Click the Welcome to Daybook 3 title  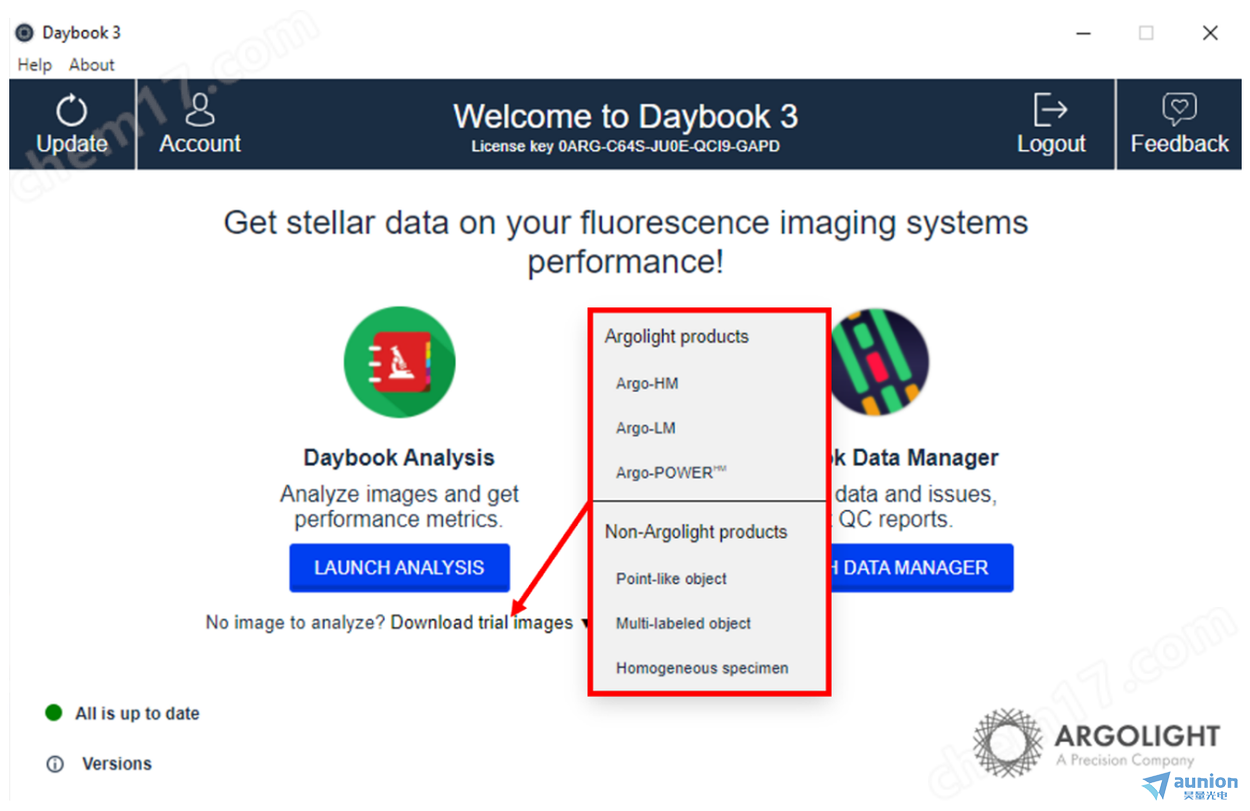626,116
